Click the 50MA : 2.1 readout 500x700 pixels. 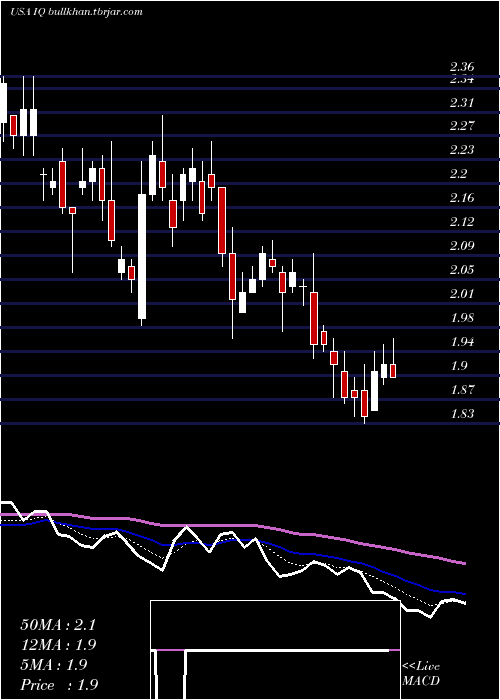coord(58,625)
